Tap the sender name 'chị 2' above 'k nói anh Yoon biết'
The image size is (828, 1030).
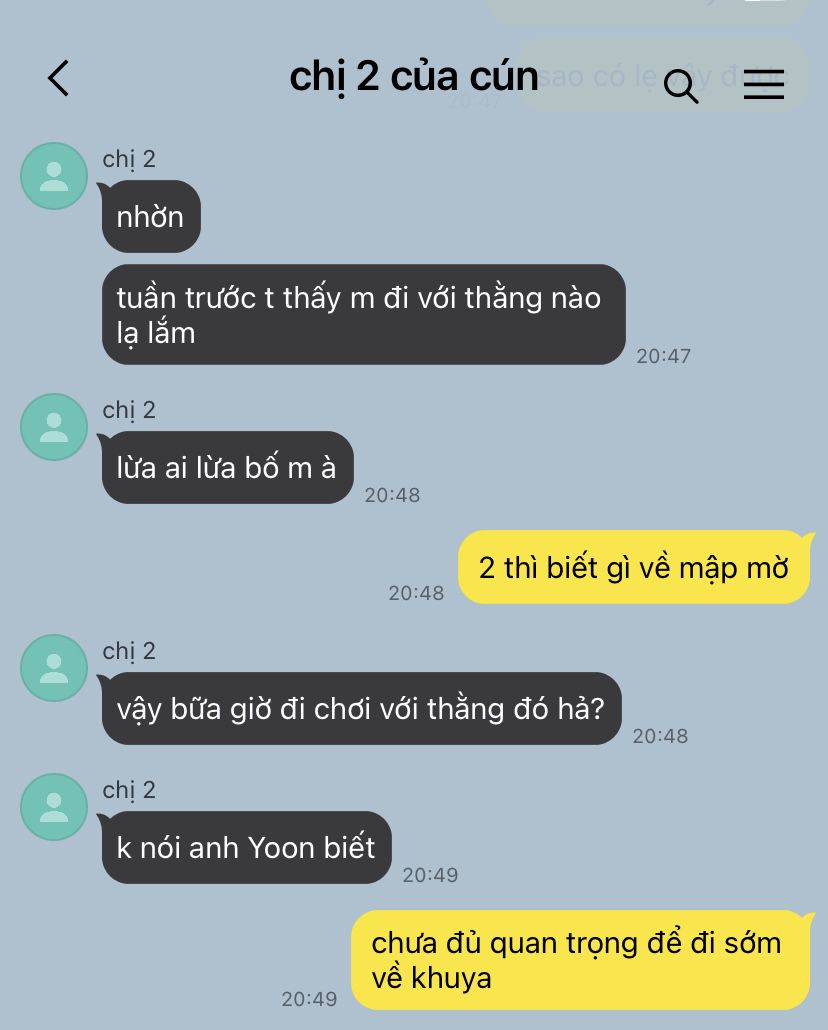tap(129, 790)
